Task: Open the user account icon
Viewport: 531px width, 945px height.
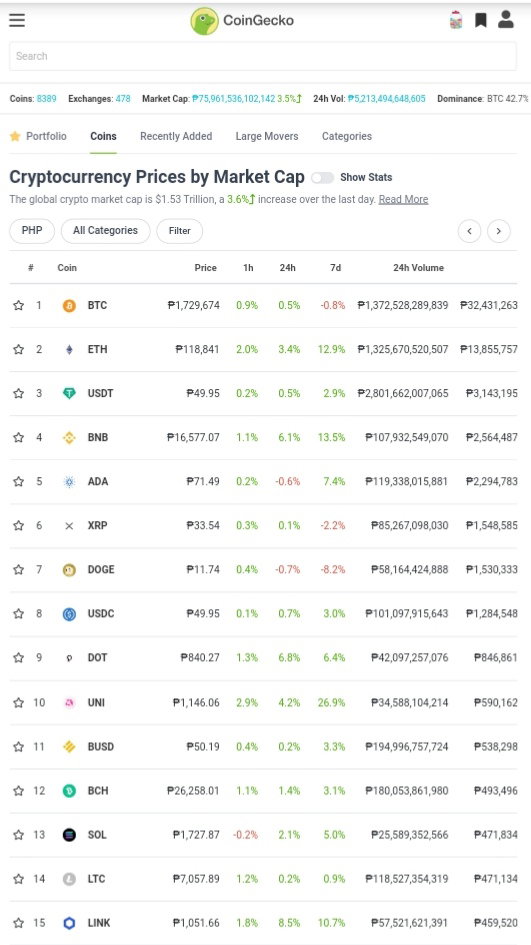Action: (506, 19)
